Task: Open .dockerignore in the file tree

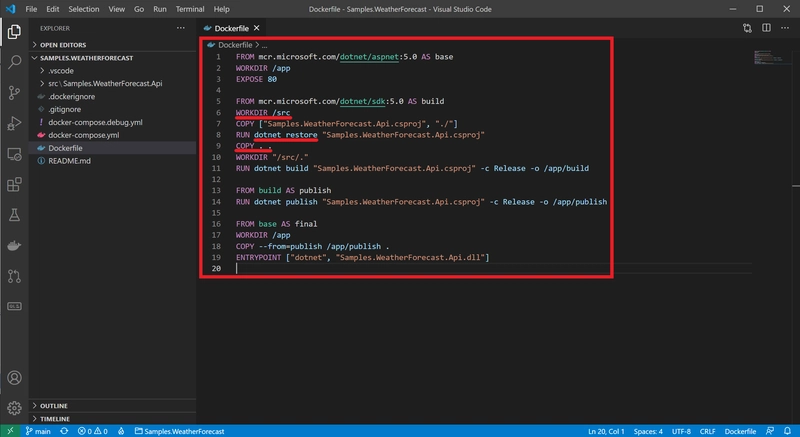Action: (112, 96)
